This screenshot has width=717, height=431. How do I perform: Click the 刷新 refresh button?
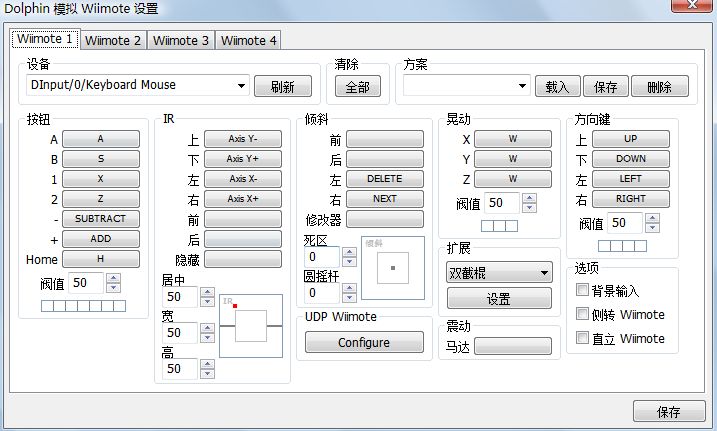[x=283, y=86]
